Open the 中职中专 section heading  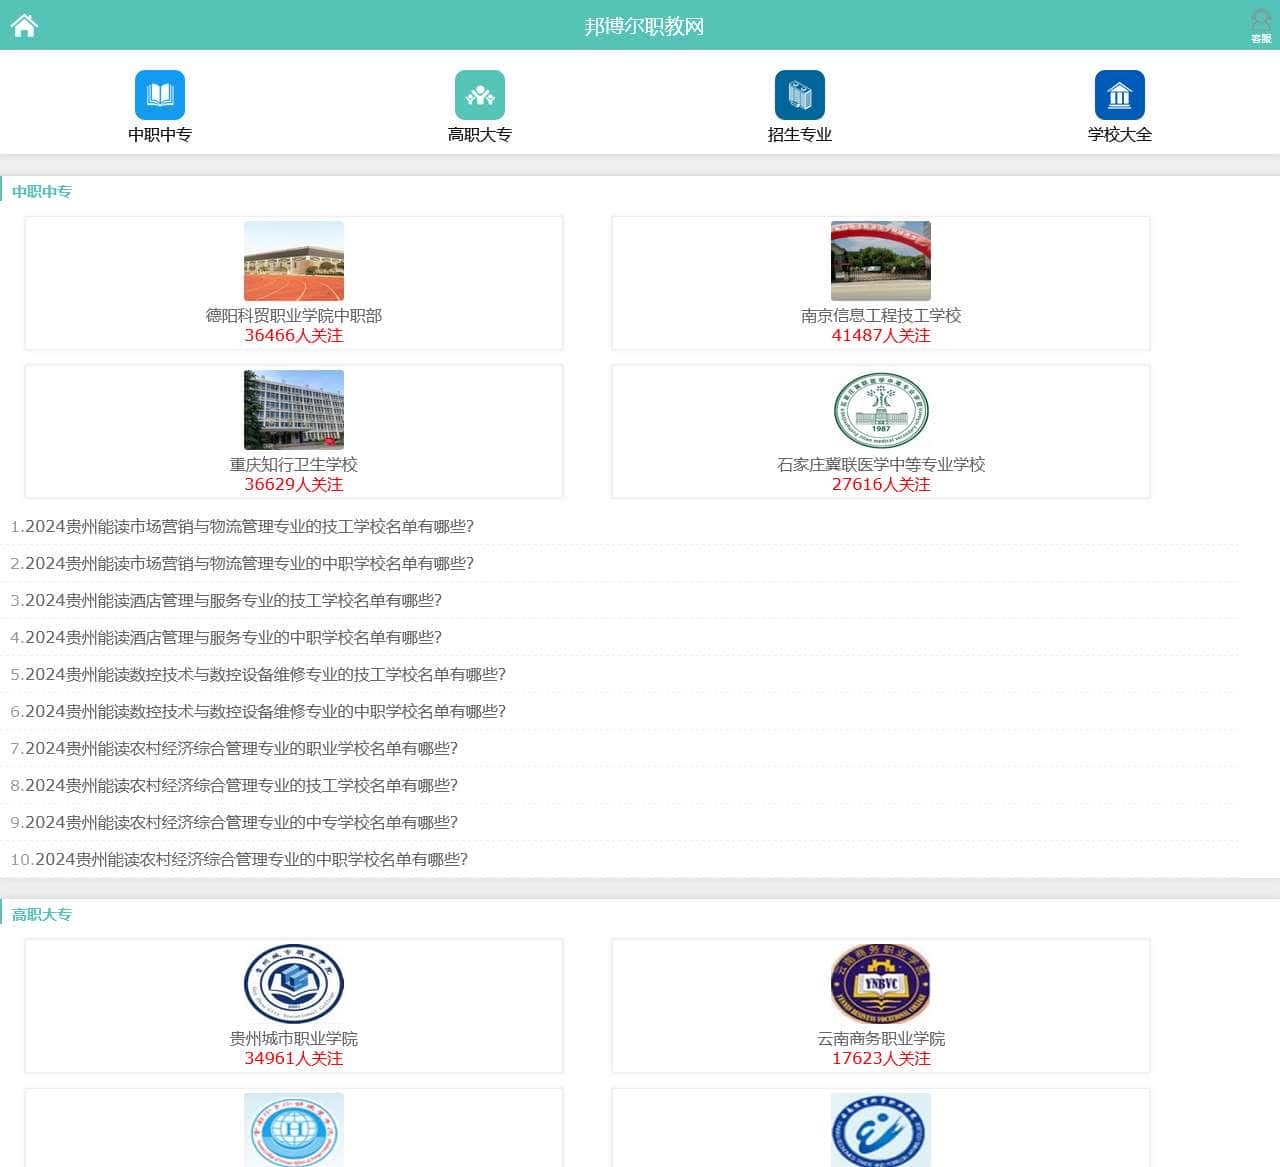pyautogui.click(x=42, y=191)
